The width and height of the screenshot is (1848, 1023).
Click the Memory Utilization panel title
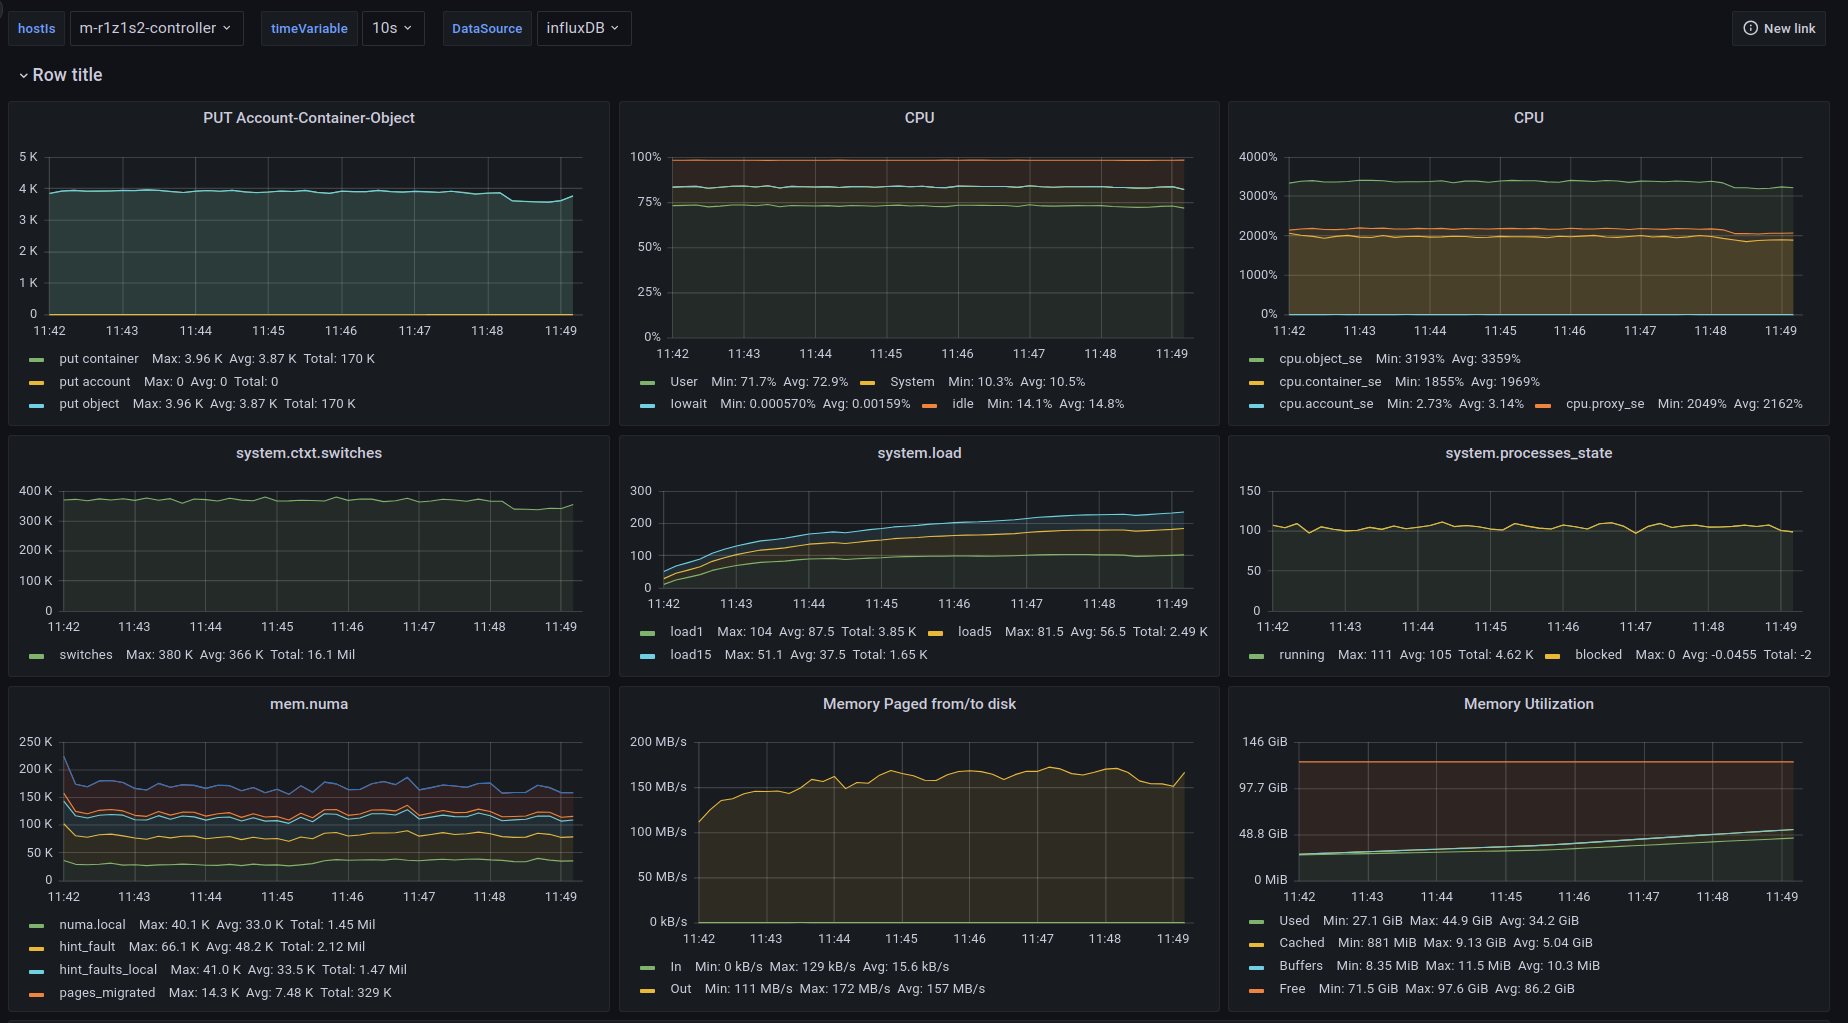(1528, 704)
